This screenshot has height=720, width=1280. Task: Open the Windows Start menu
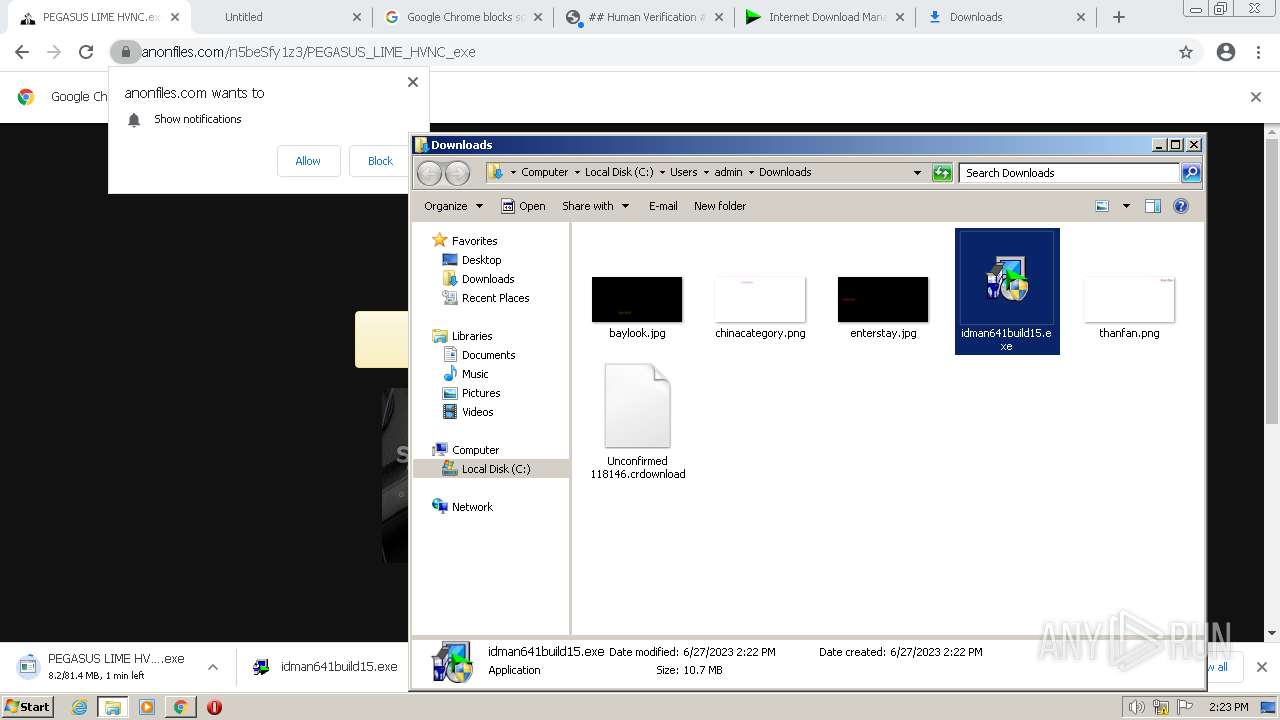28,707
